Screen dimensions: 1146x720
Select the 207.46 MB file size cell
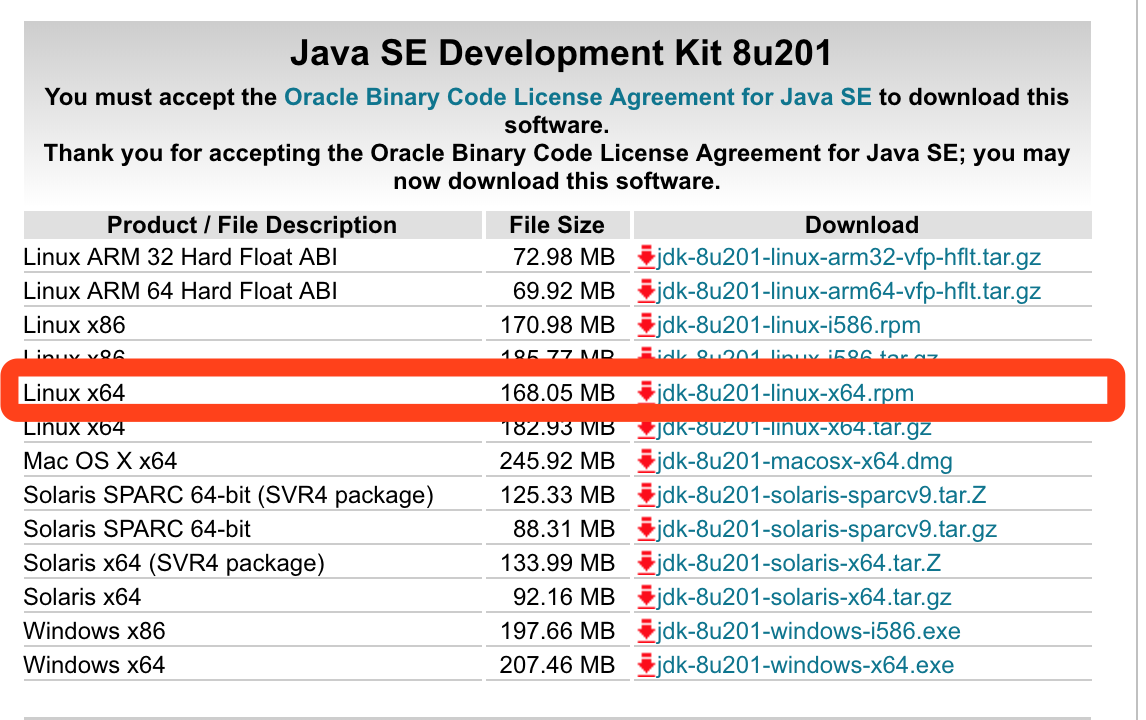click(558, 665)
